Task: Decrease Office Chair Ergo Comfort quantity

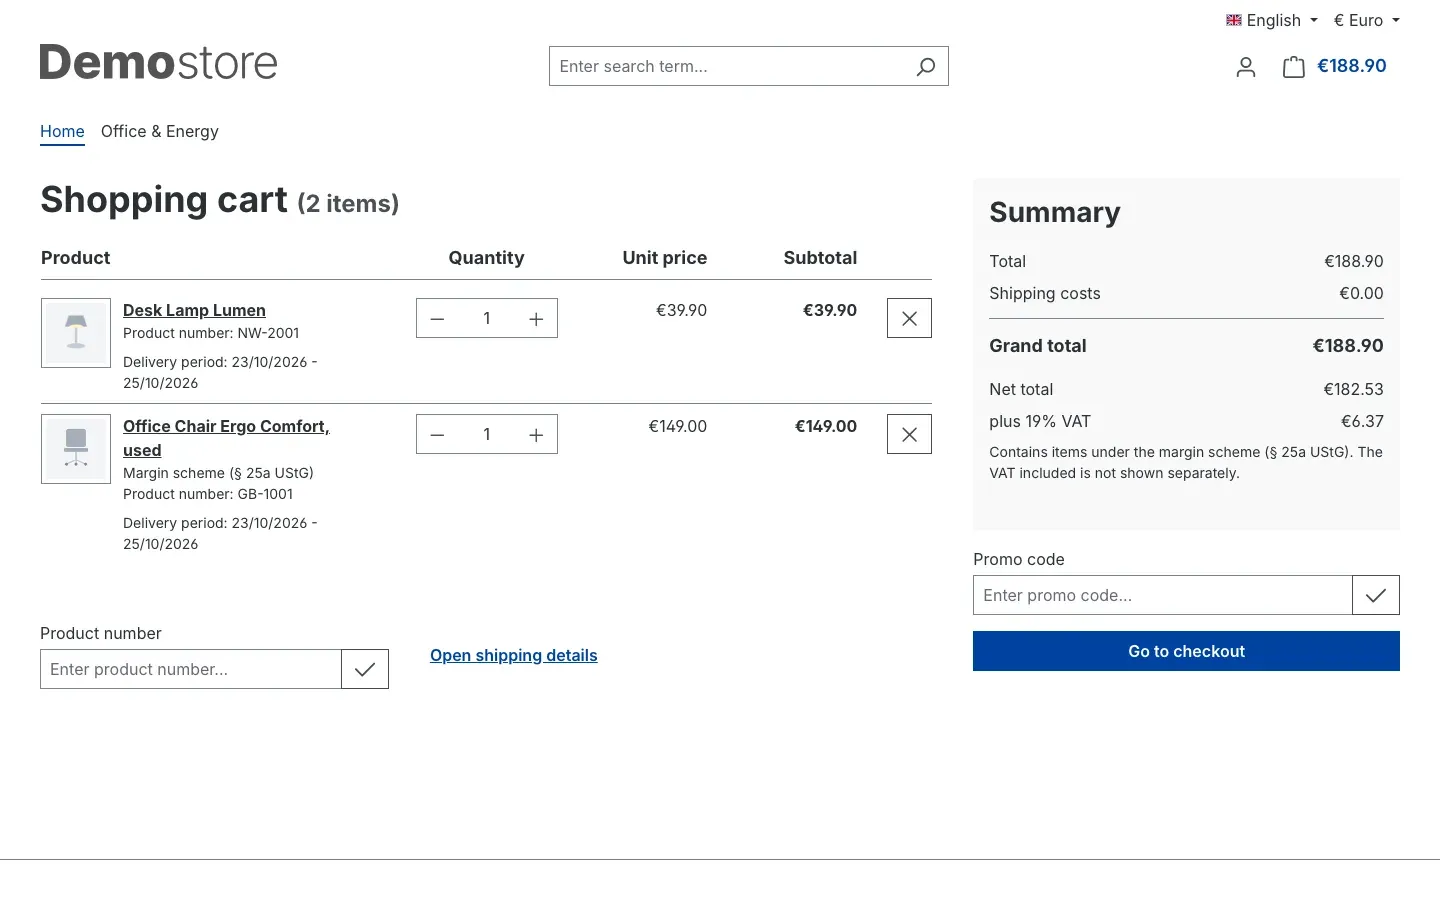Action: 437,435
